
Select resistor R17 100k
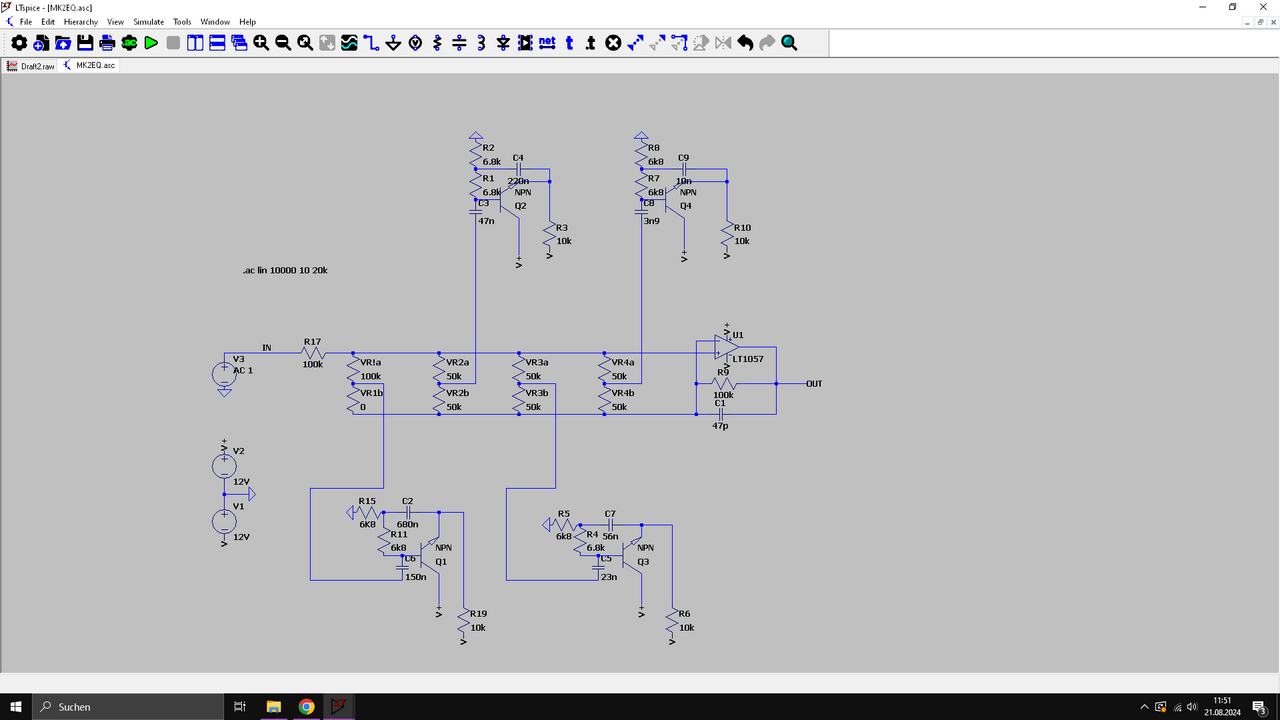[x=313, y=352]
